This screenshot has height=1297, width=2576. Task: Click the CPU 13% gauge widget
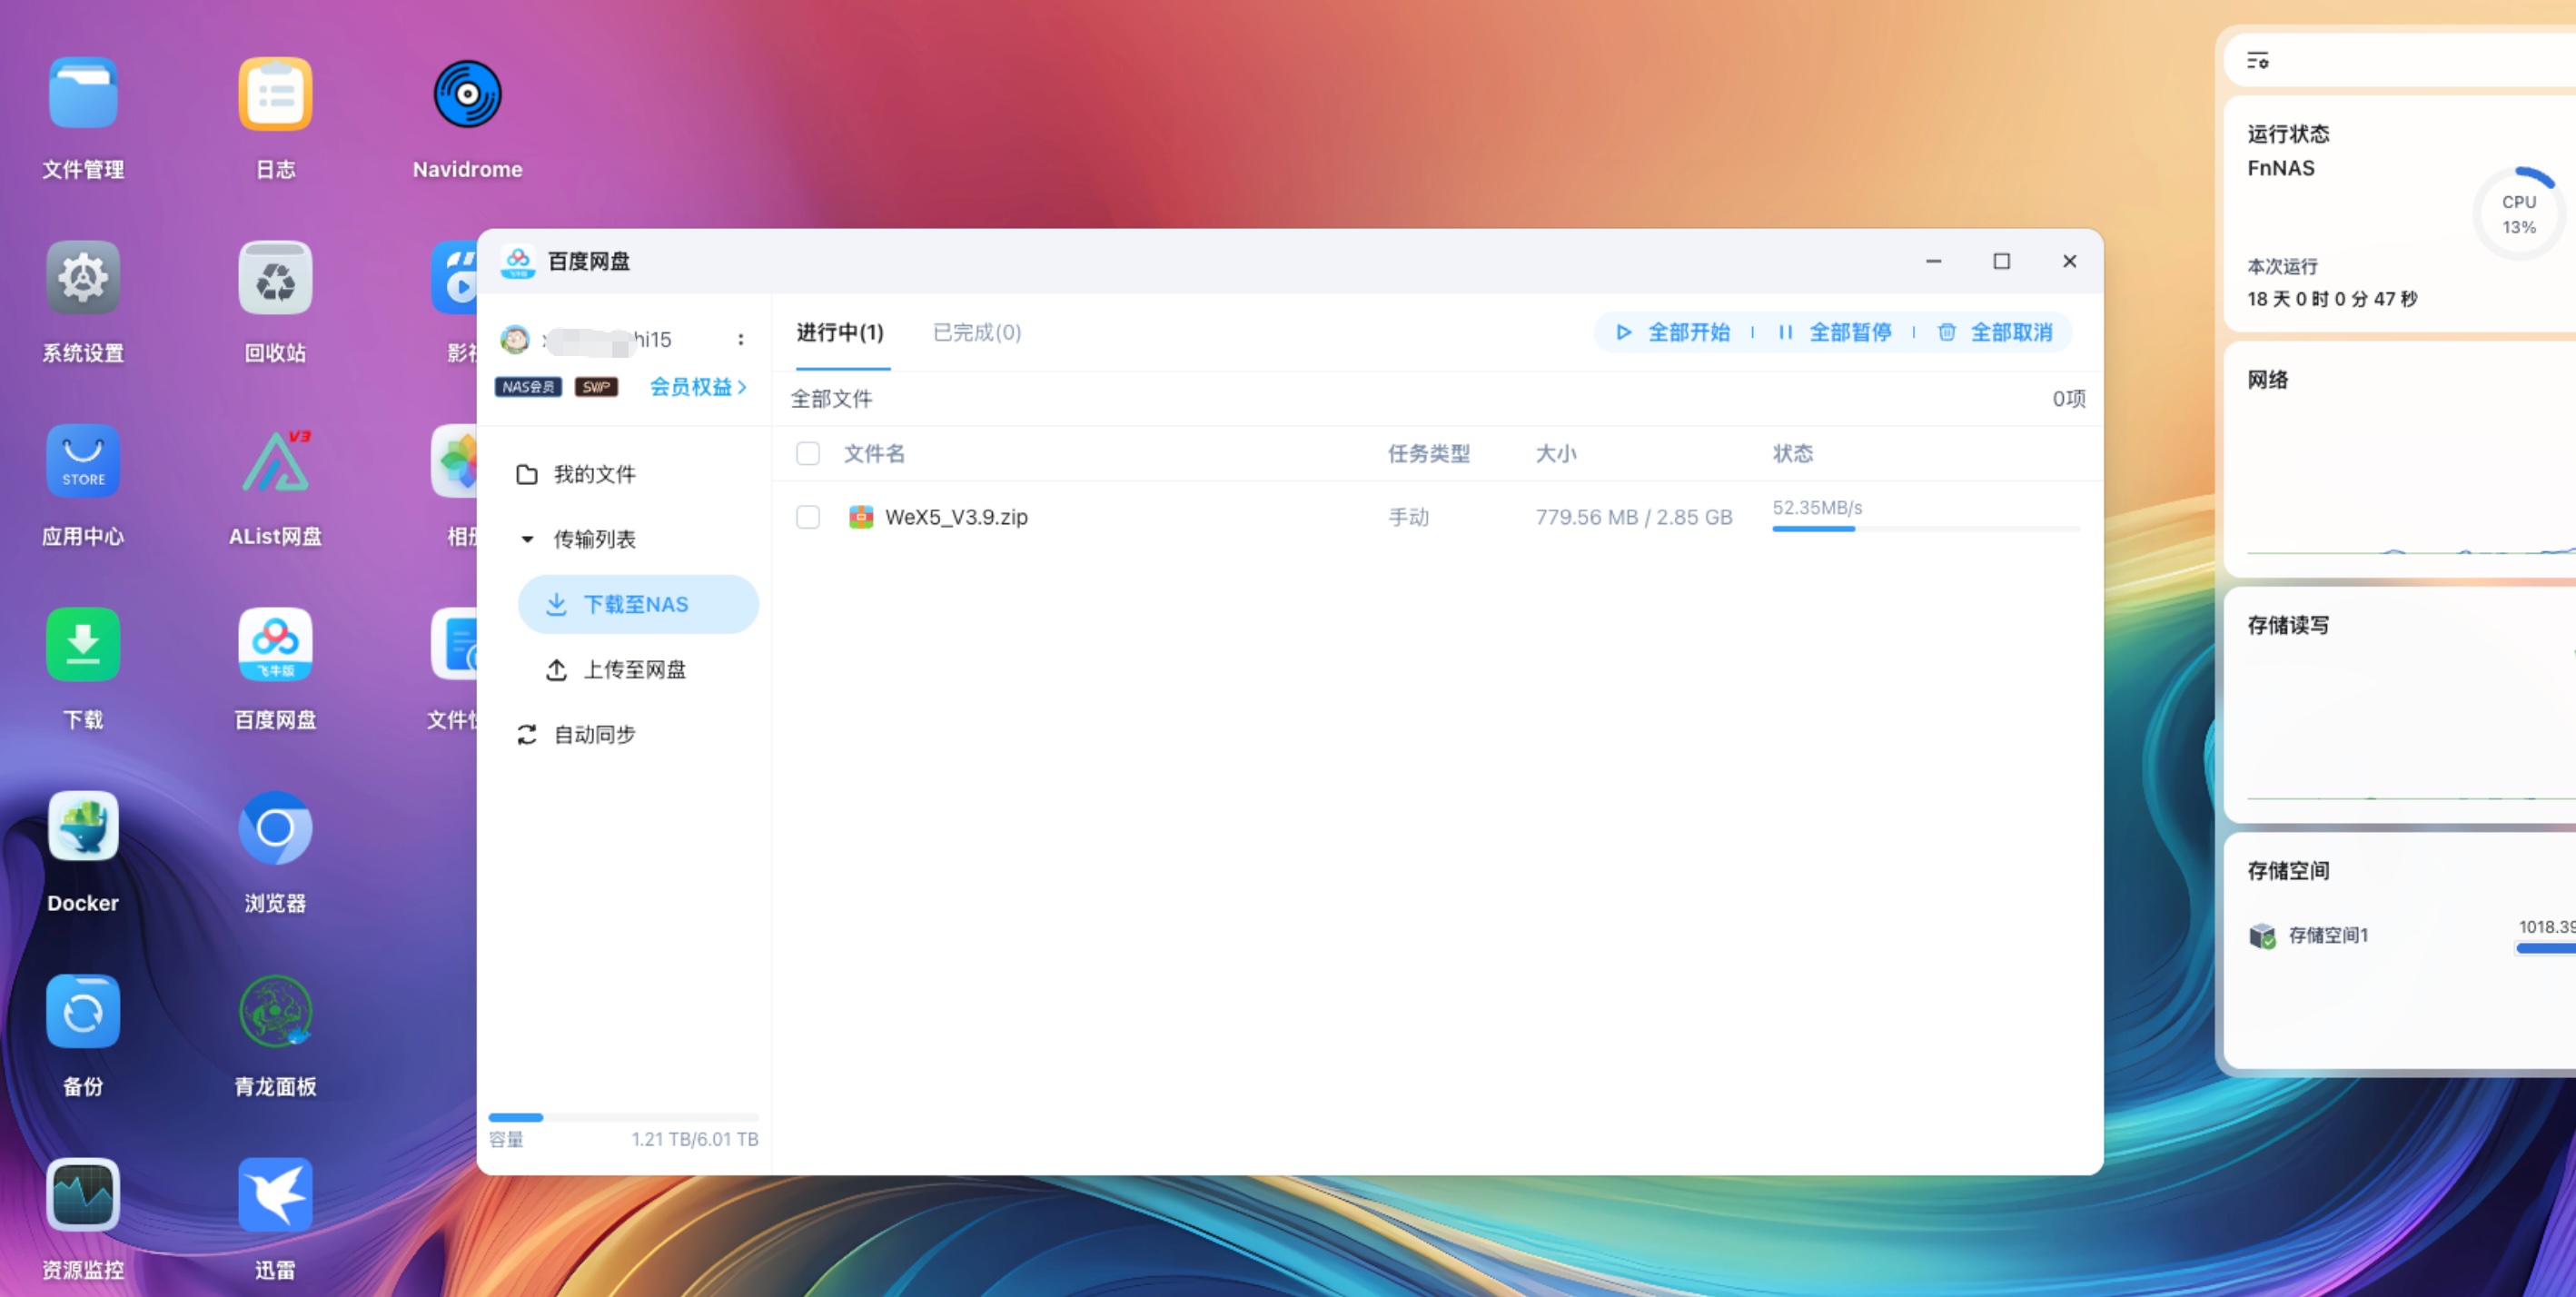[x=2518, y=214]
